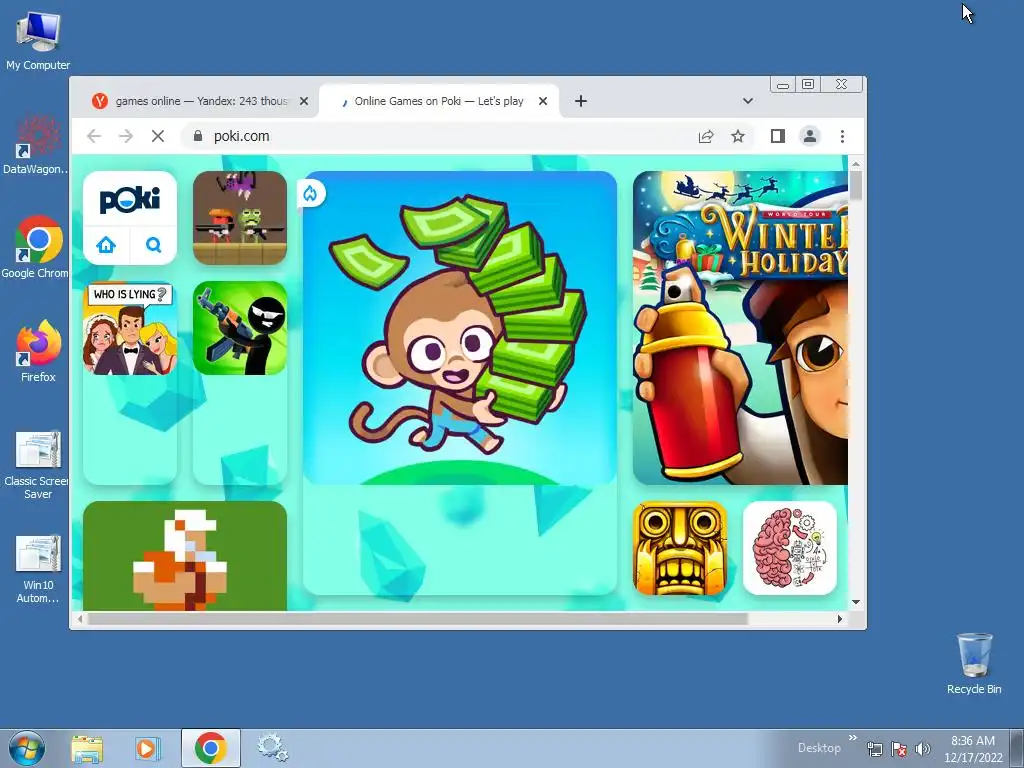Open the gears settings taskbar icon
1024x768 pixels.
tap(272, 748)
